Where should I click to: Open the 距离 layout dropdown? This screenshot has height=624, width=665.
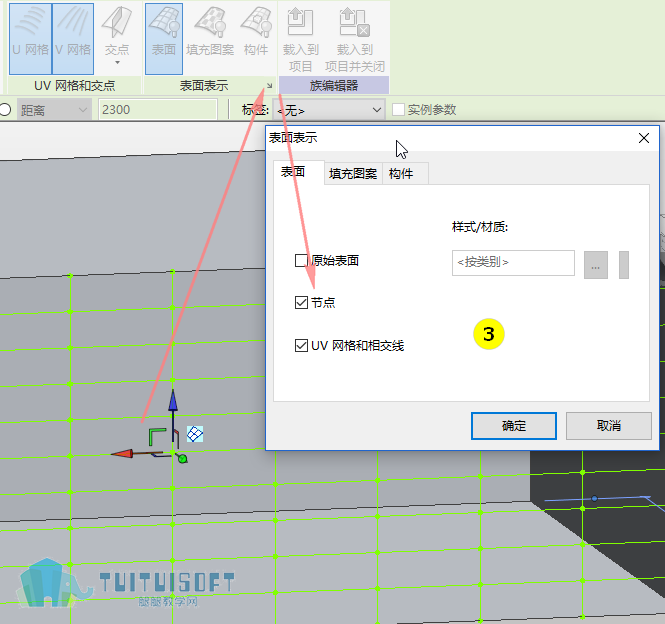click(54, 110)
